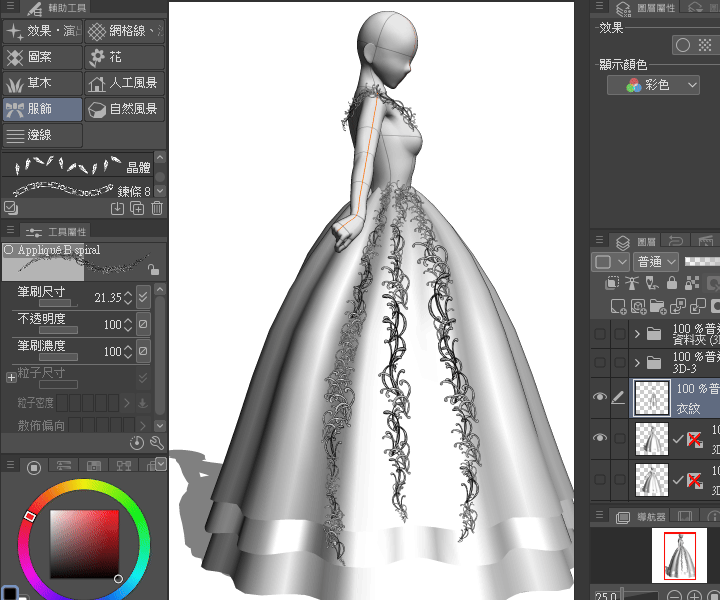Duplicate the current sub tool

click(137, 208)
